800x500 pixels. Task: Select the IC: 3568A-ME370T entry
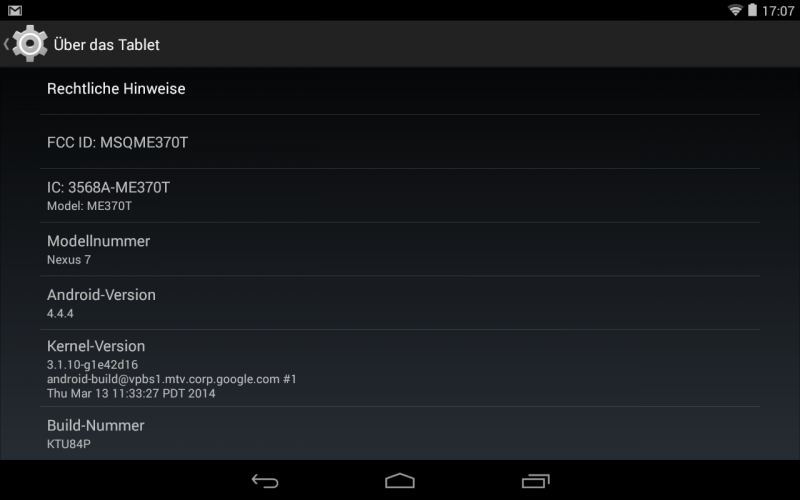coord(400,195)
